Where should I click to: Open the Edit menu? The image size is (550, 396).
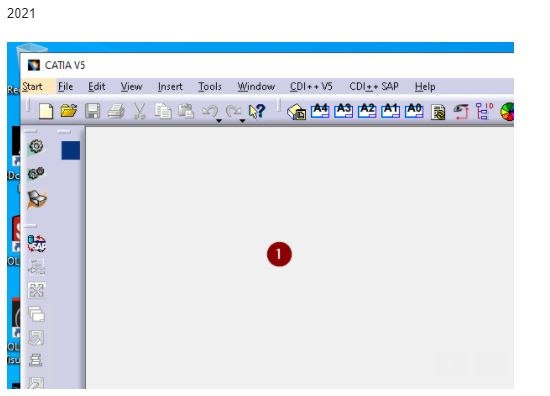(x=96, y=87)
